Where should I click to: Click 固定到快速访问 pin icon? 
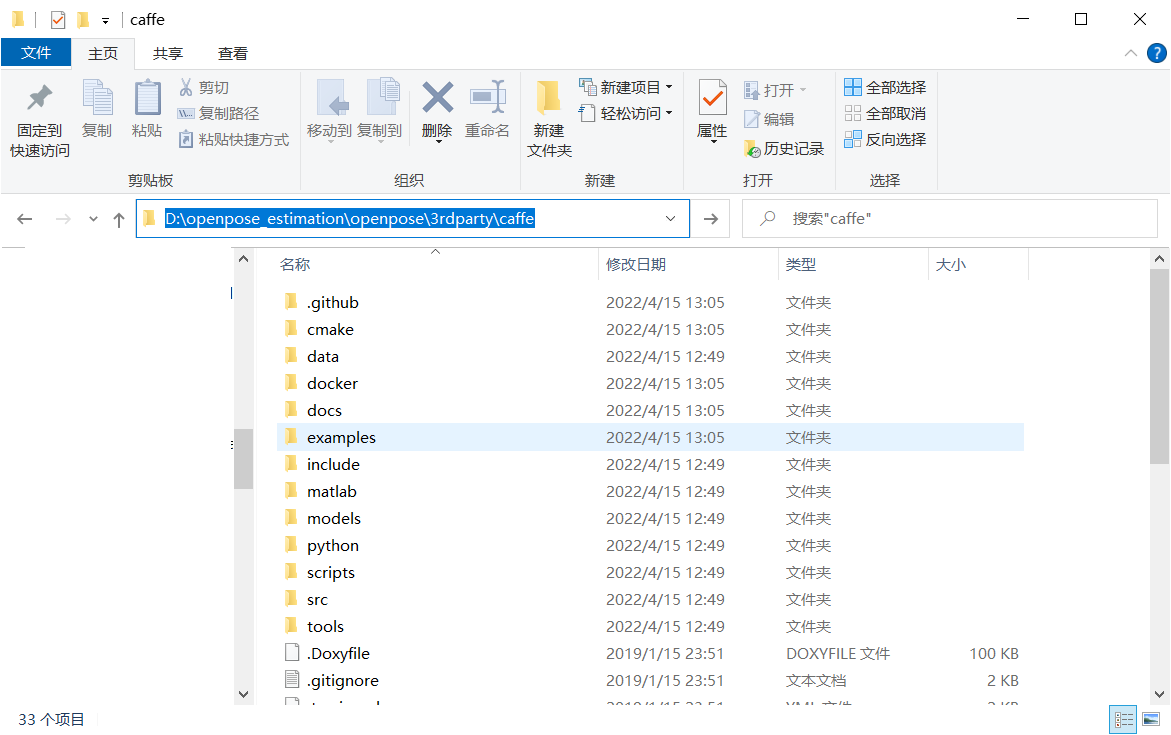tap(40, 99)
